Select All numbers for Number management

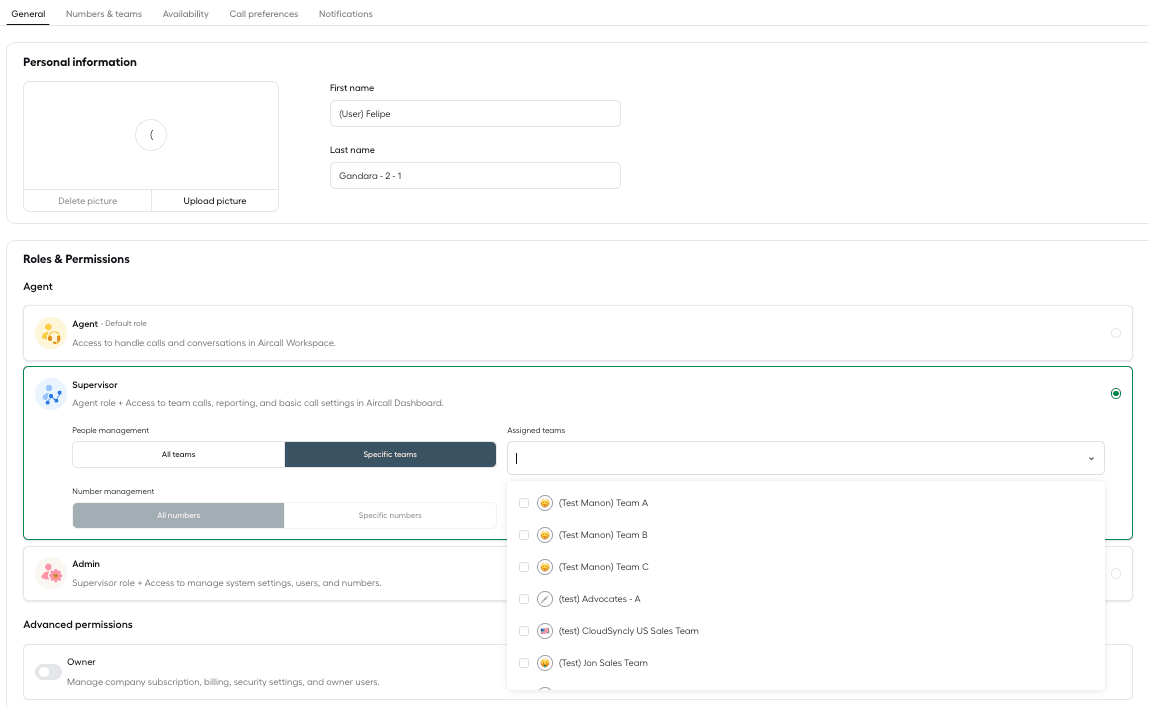pyautogui.click(x=179, y=516)
